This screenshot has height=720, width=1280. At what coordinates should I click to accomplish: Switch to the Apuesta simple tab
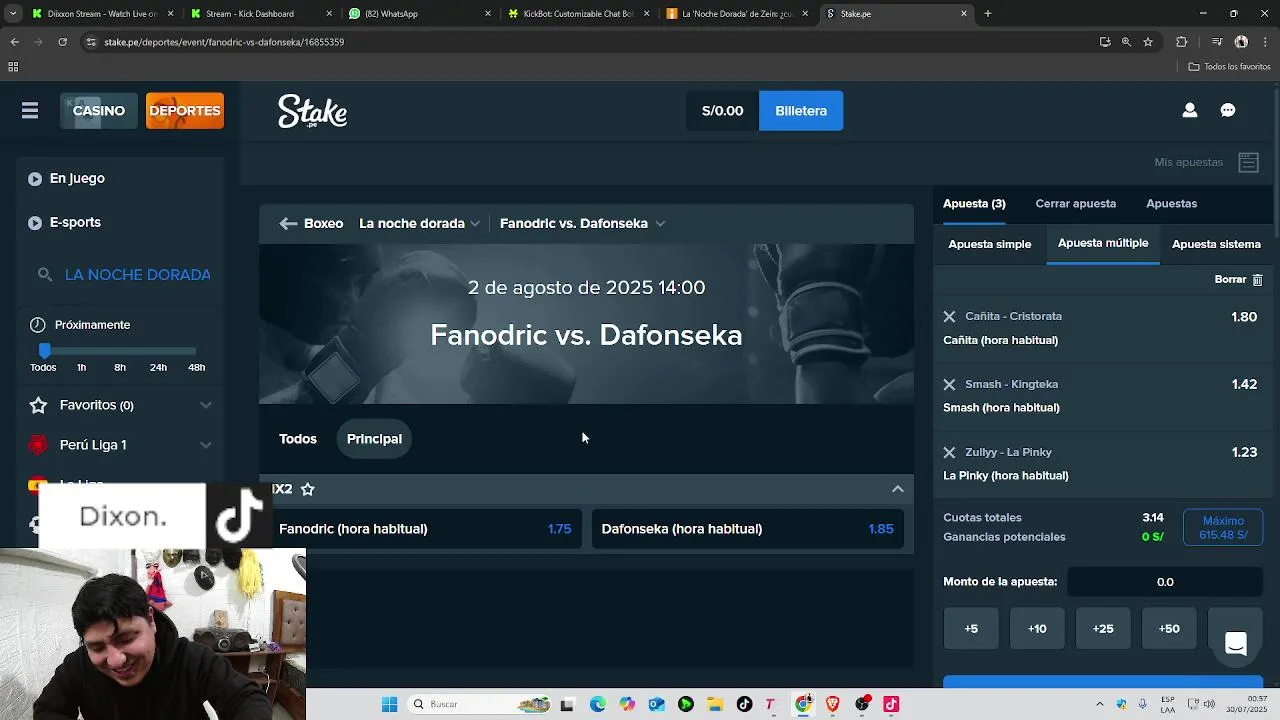coord(989,244)
